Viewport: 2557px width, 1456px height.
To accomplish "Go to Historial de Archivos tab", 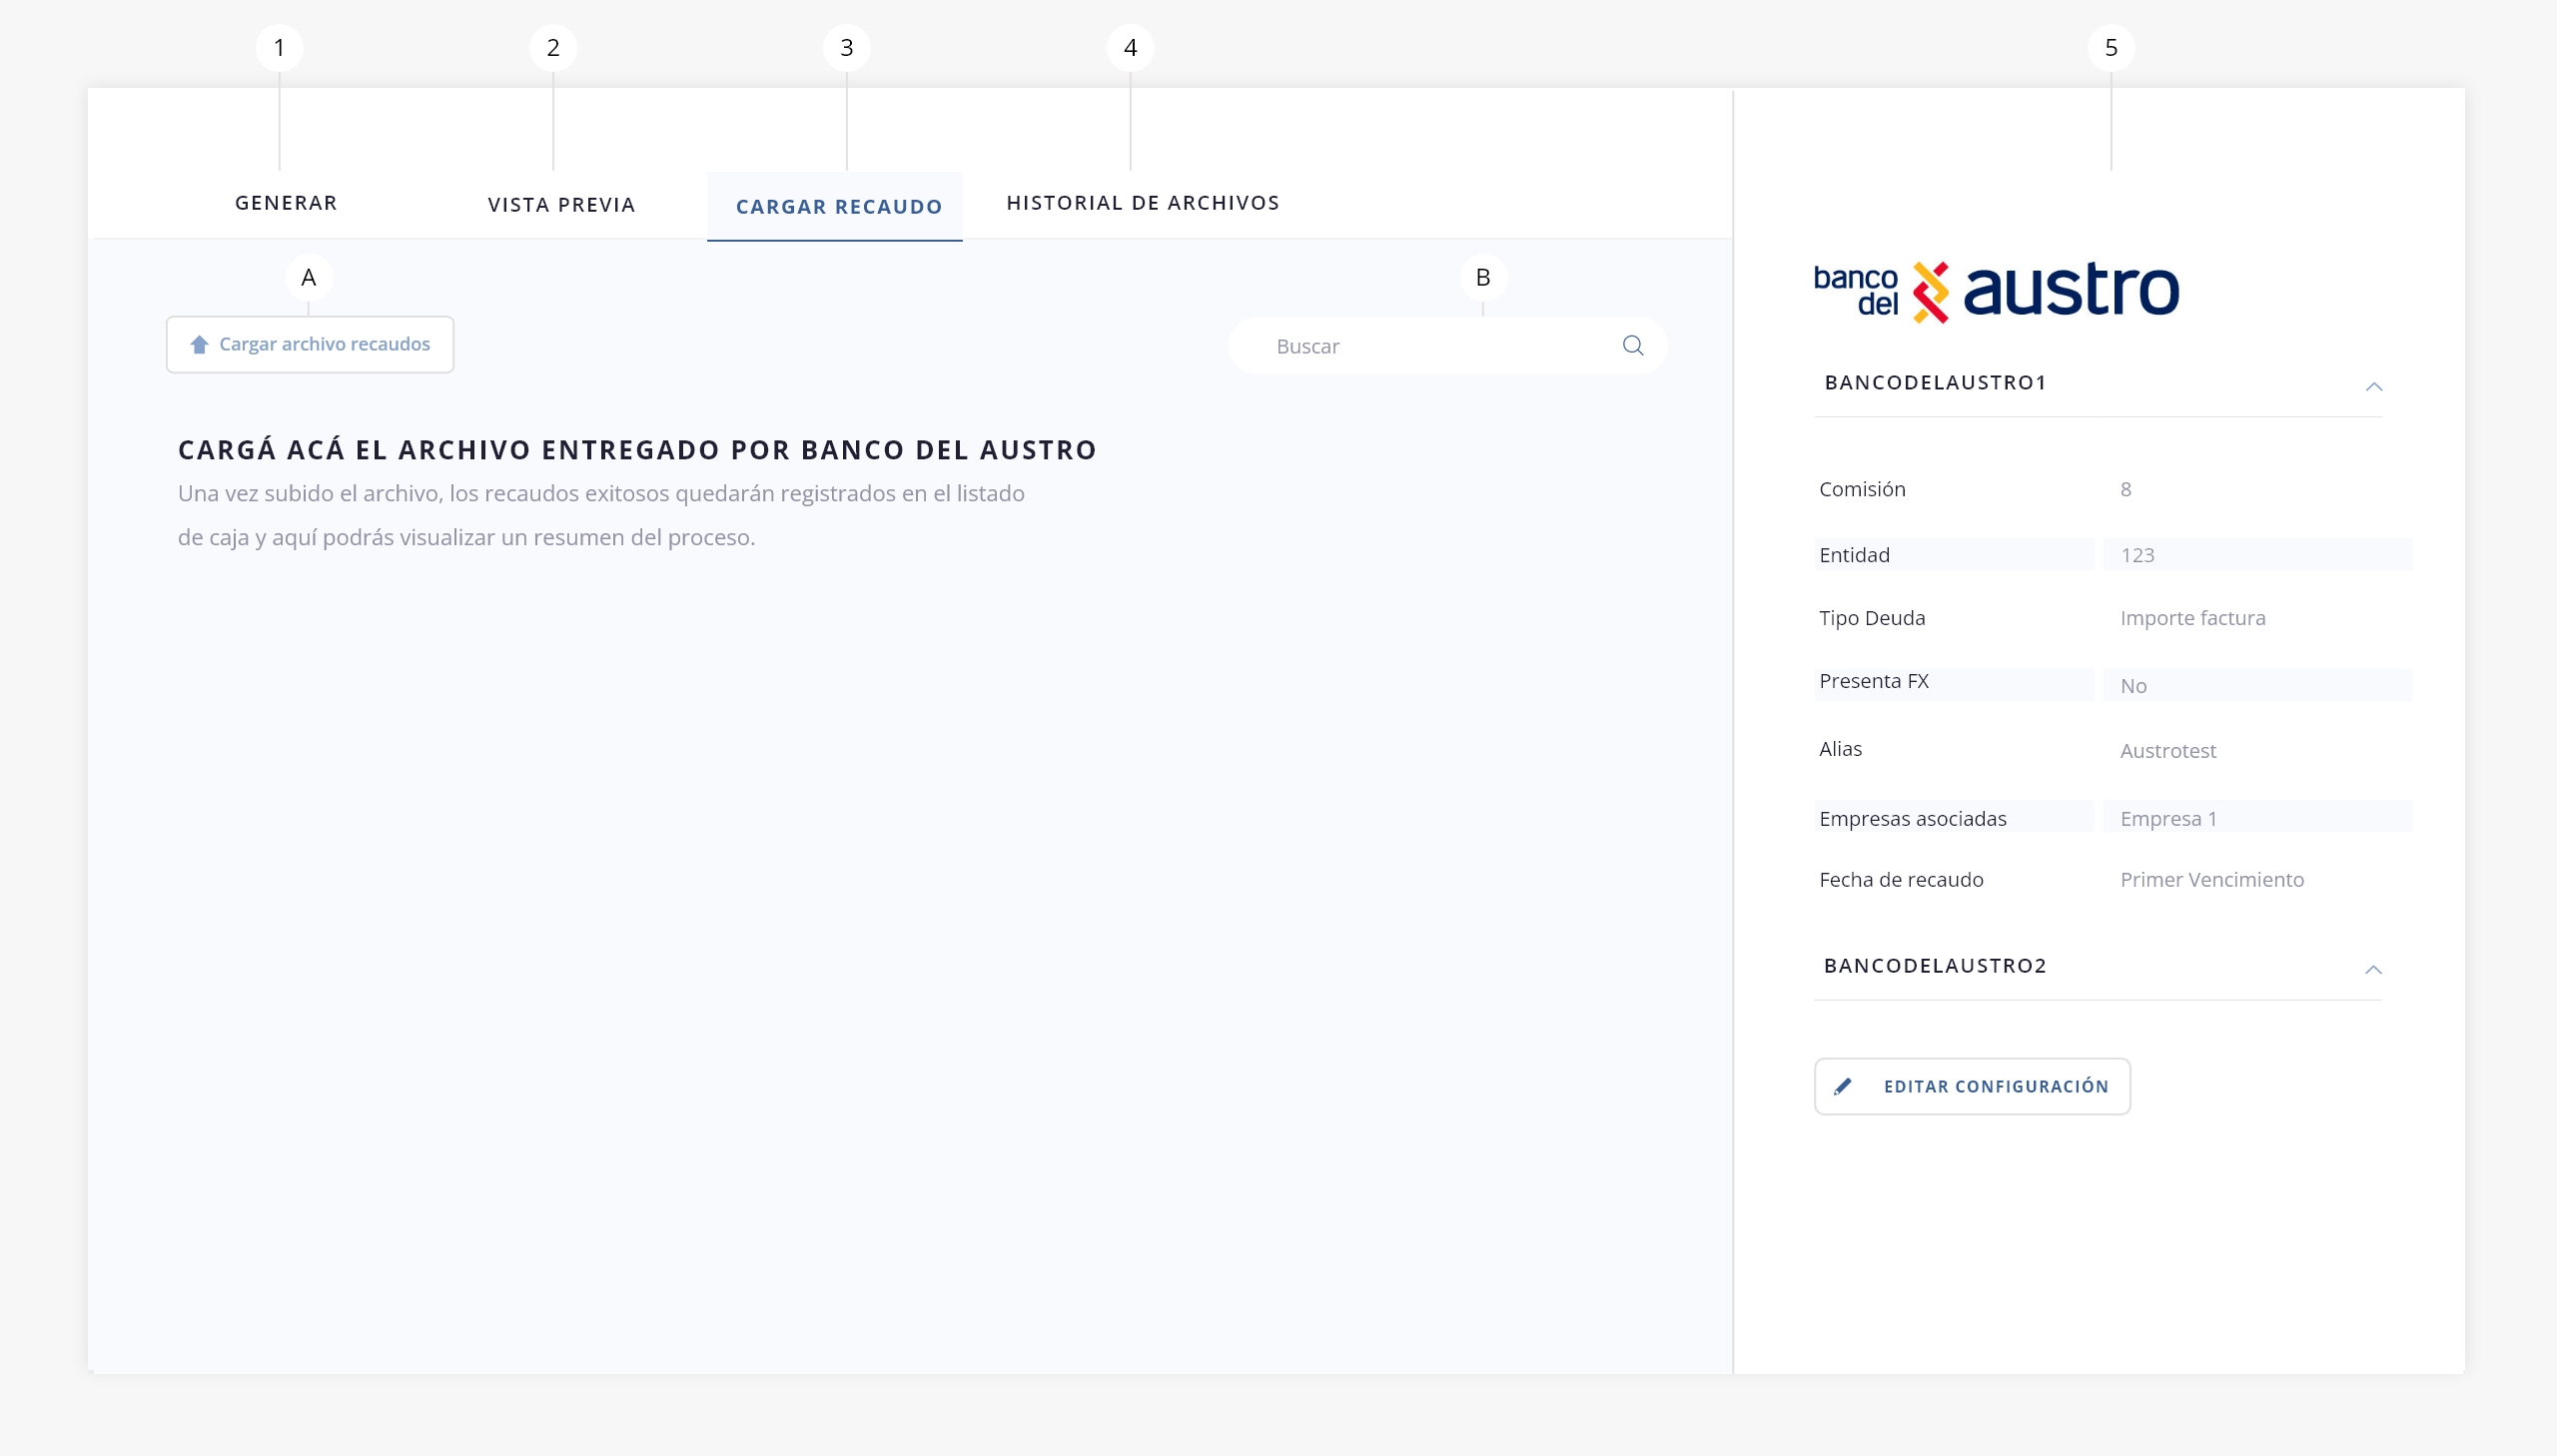I will 1142,203.
